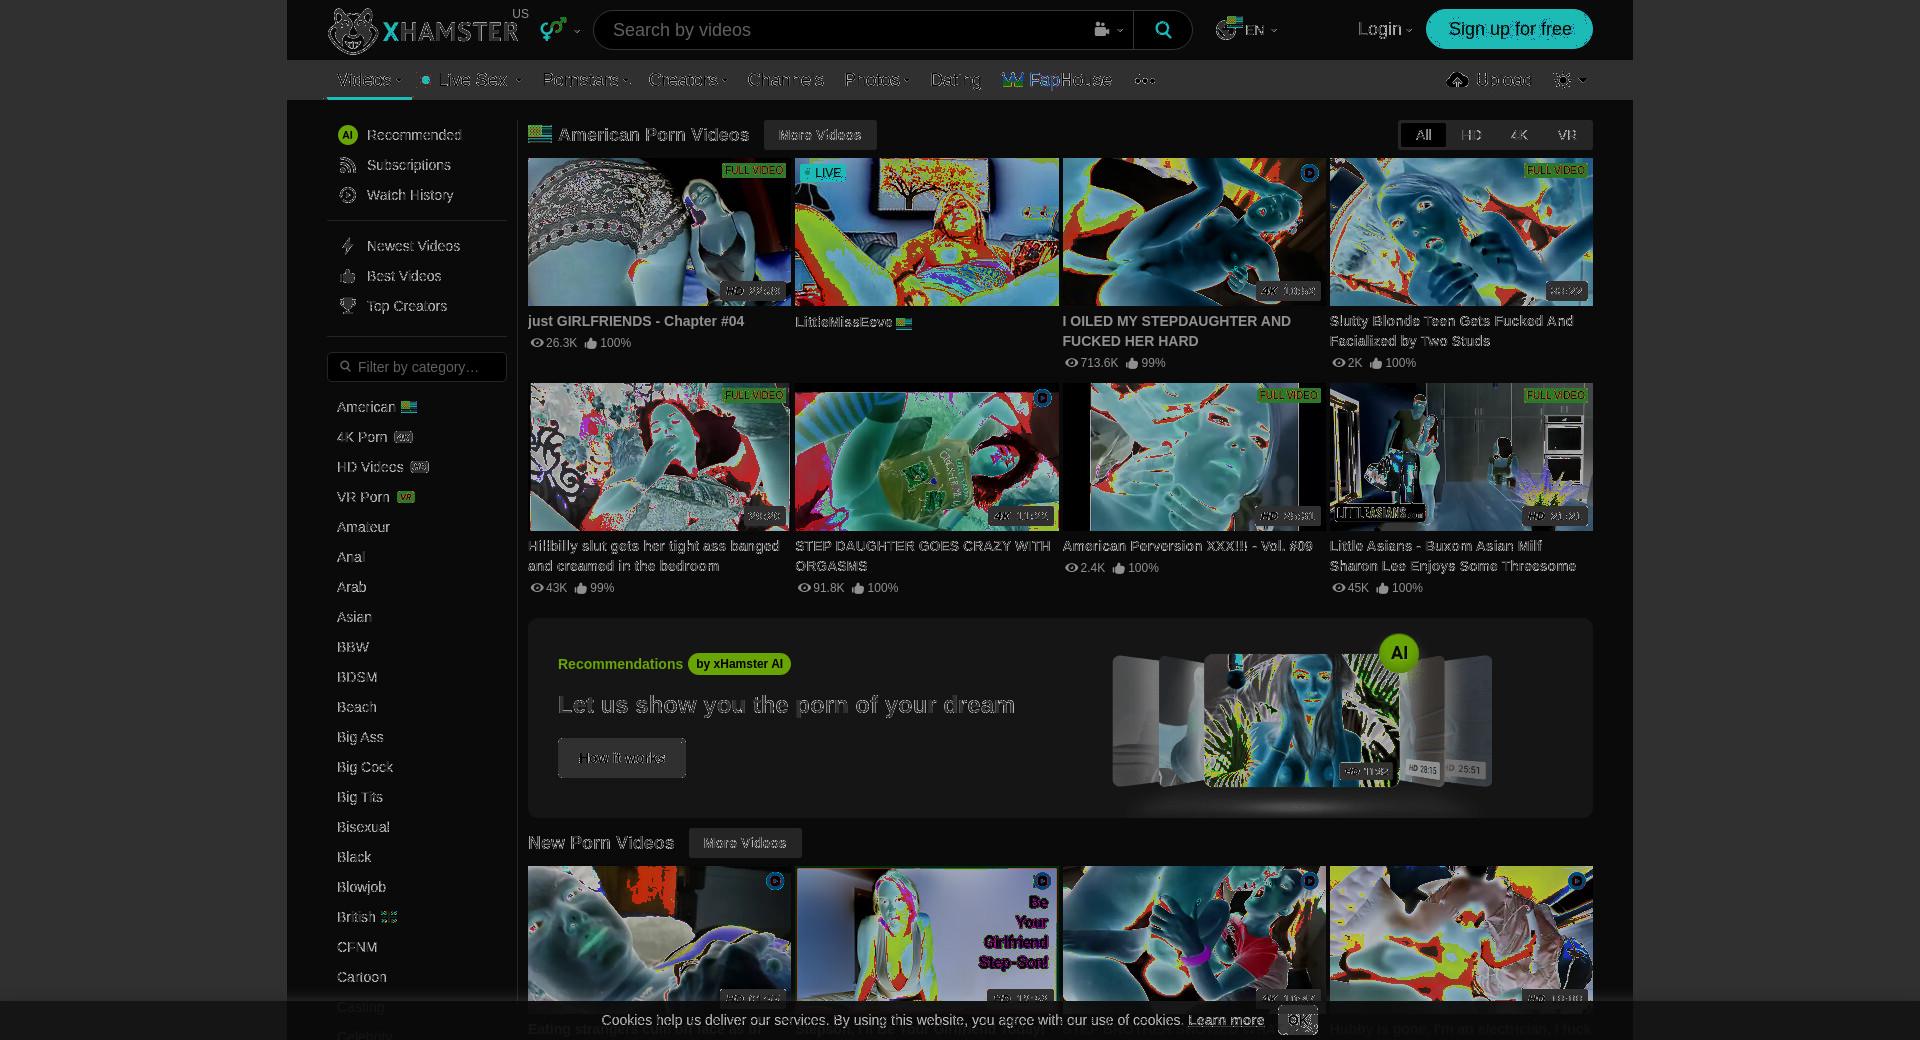The height and width of the screenshot is (1040, 1920).
Task: Open the Login dropdown arrow
Action: (x=1410, y=31)
